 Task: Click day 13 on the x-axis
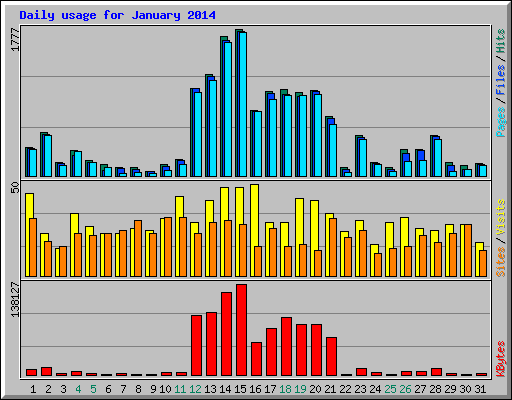tap(210, 389)
